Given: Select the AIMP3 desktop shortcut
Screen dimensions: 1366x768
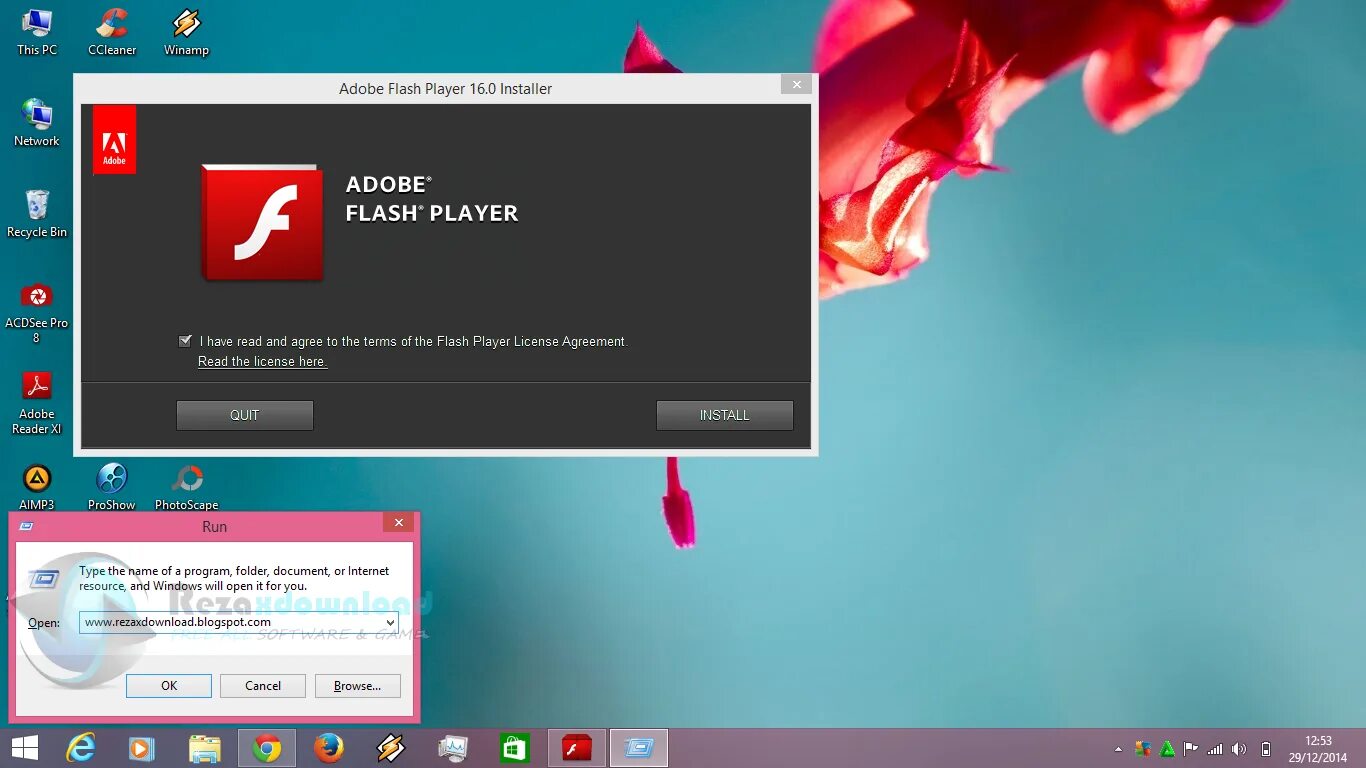Looking at the screenshot, I should 37,487.
